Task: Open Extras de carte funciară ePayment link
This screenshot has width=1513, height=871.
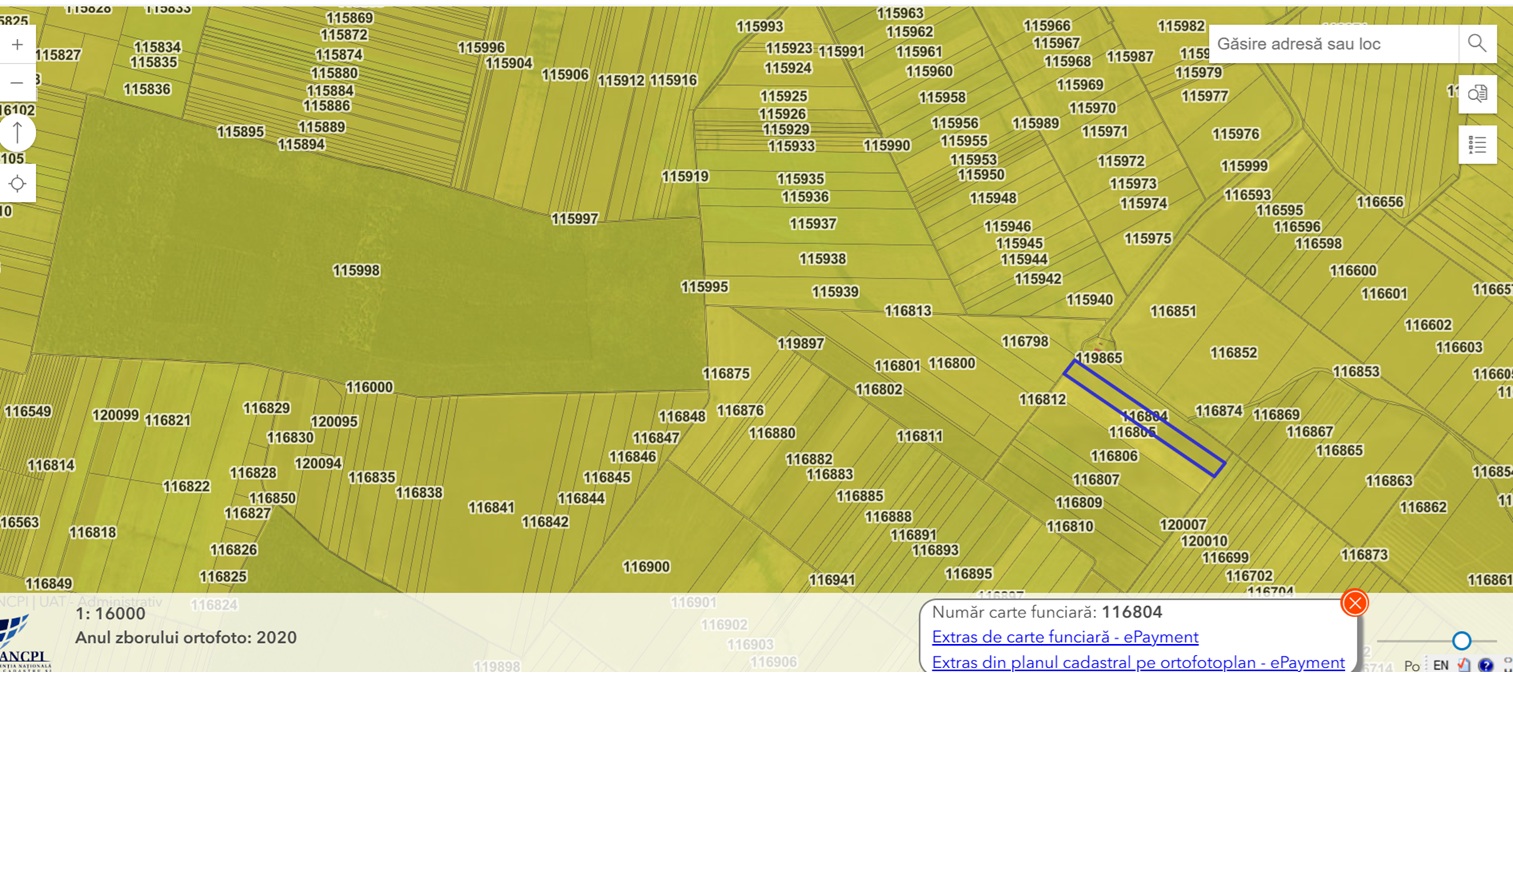Action: point(1065,637)
